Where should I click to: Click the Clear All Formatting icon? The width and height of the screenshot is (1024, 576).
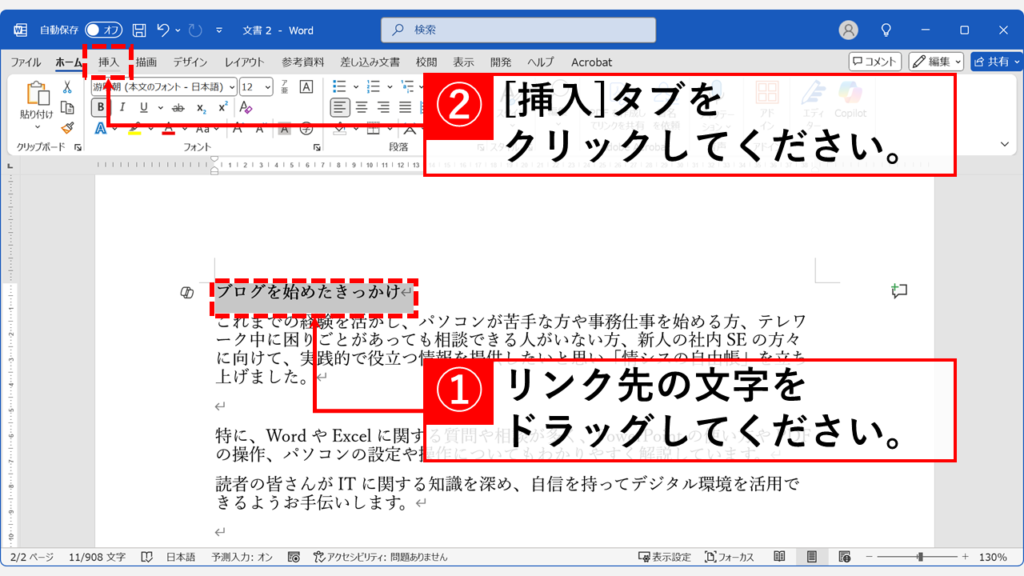pos(246,107)
